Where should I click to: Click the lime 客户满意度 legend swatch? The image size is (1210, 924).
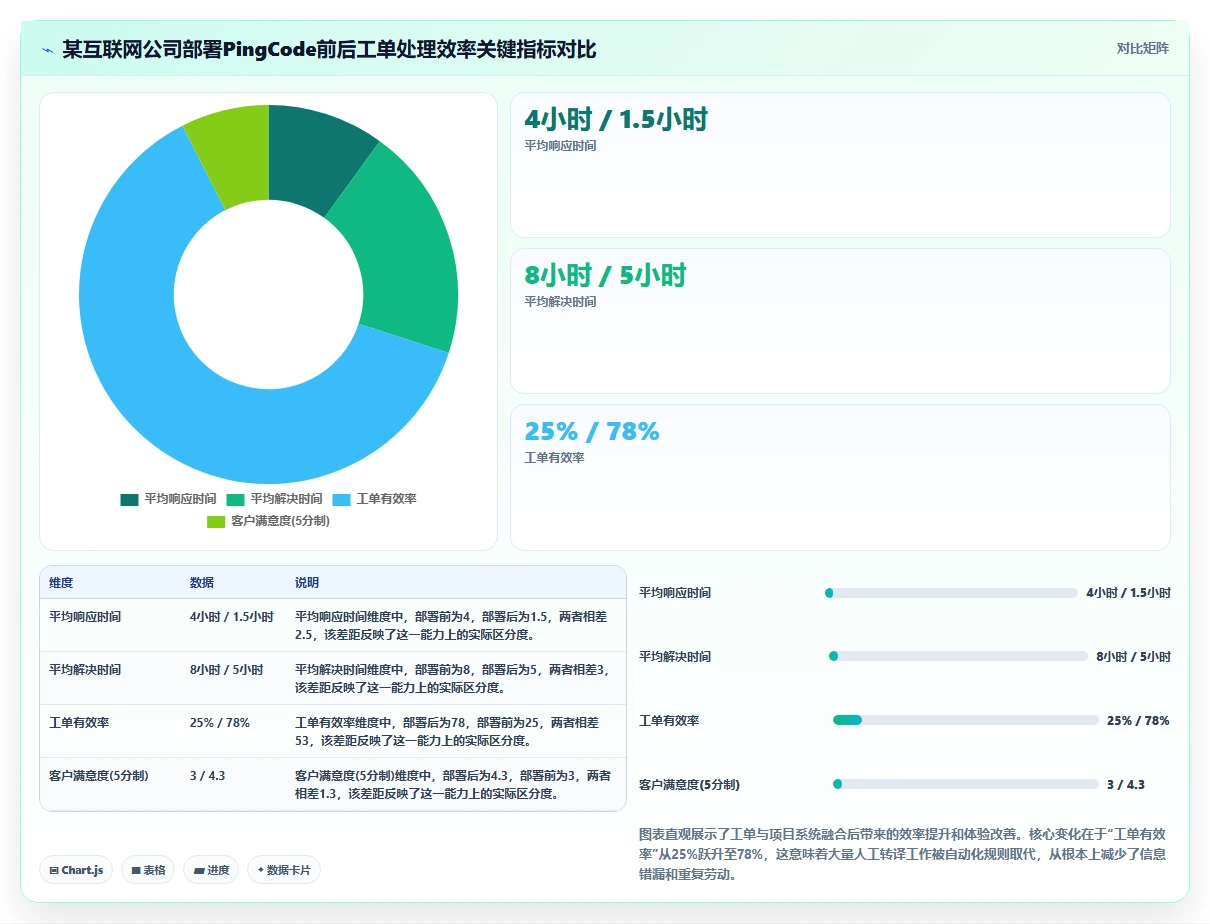[x=215, y=521]
